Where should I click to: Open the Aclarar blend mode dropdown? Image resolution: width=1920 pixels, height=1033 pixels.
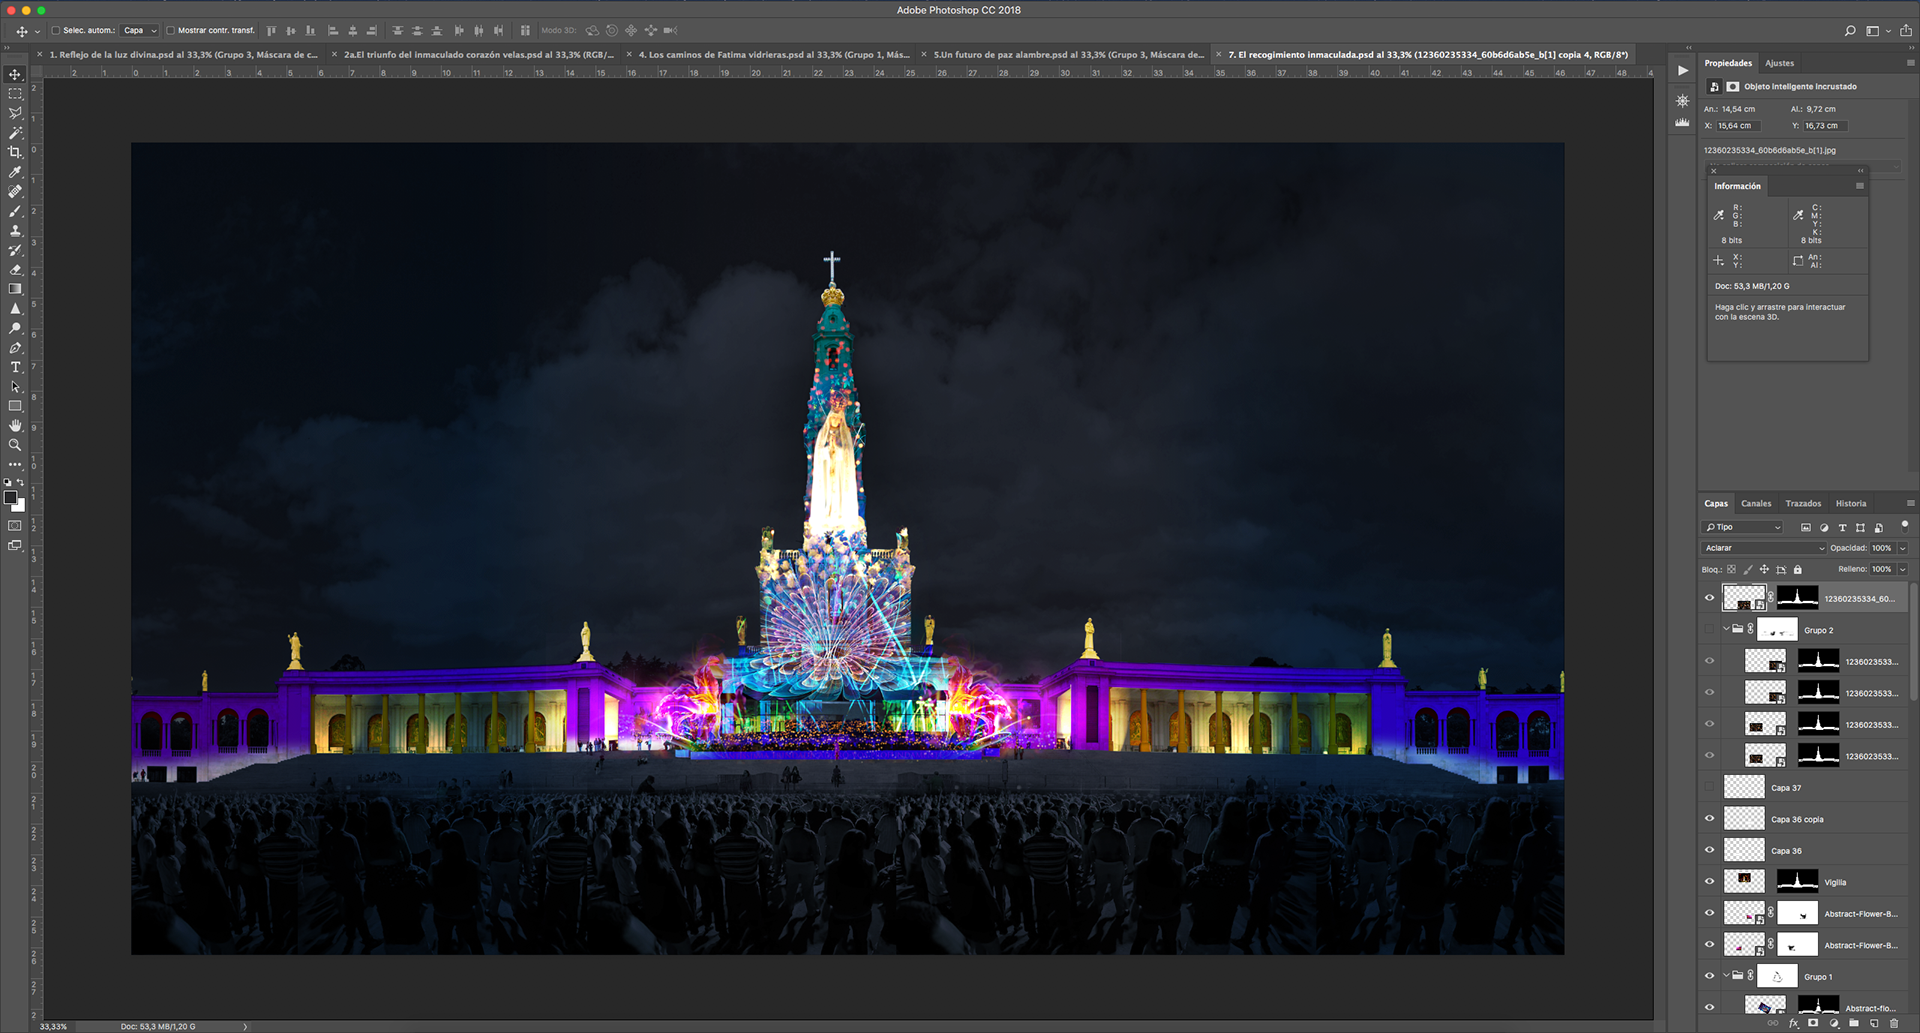coord(1764,548)
